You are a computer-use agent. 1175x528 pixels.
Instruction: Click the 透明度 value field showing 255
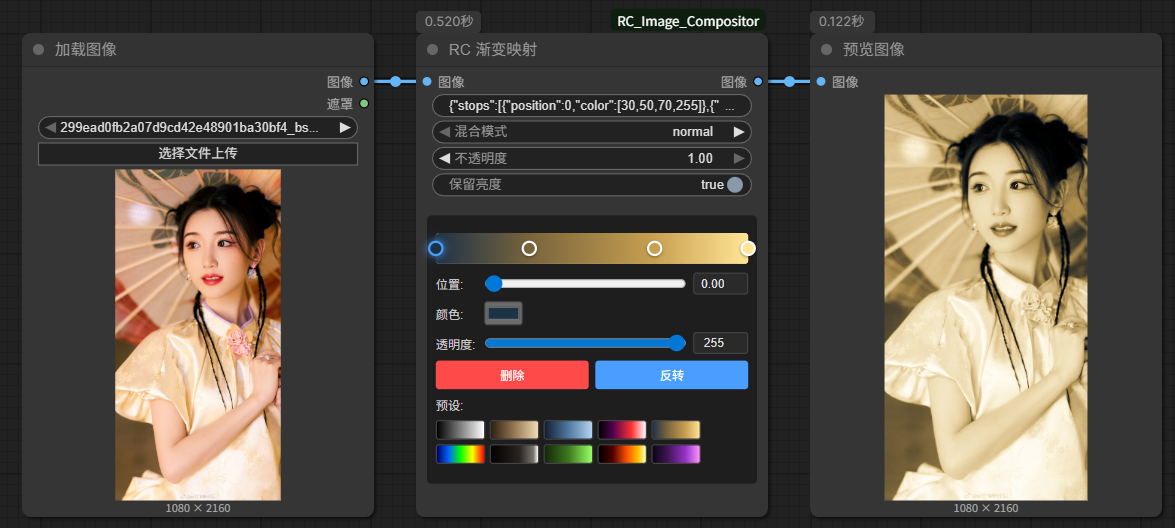coord(720,343)
